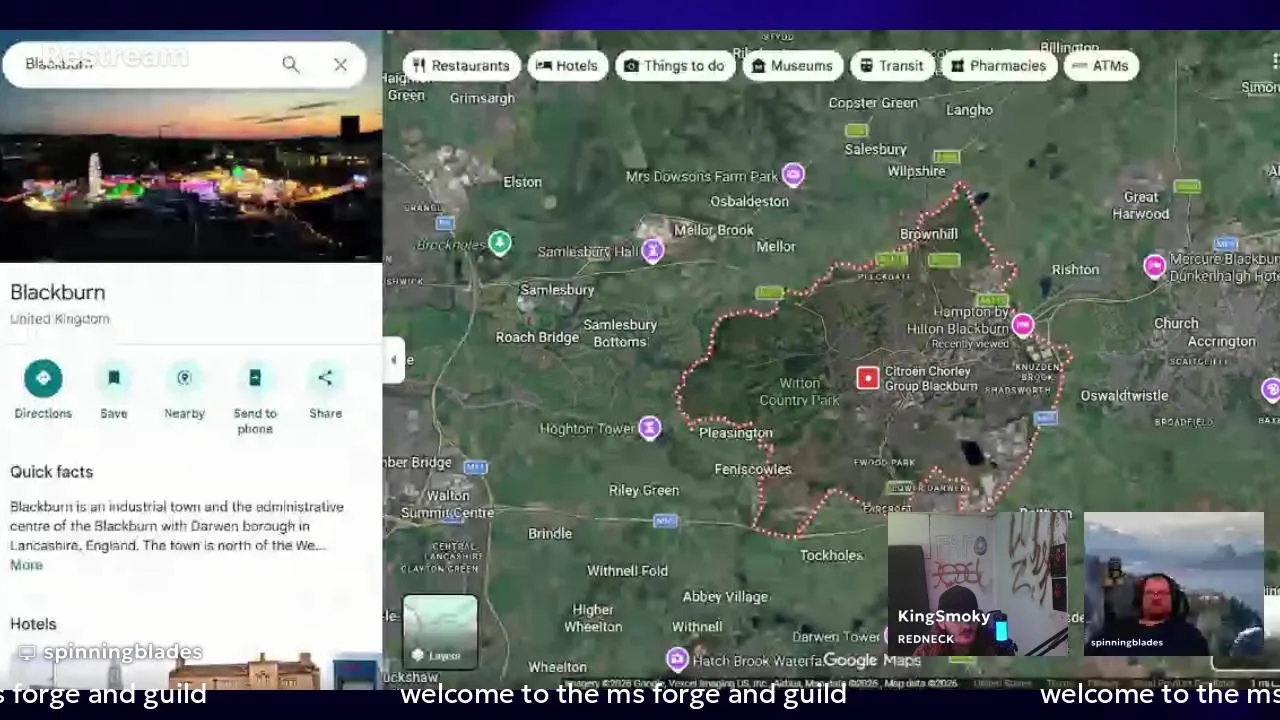
Task: Click the Brownhill map label
Action: tap(929, 233)
